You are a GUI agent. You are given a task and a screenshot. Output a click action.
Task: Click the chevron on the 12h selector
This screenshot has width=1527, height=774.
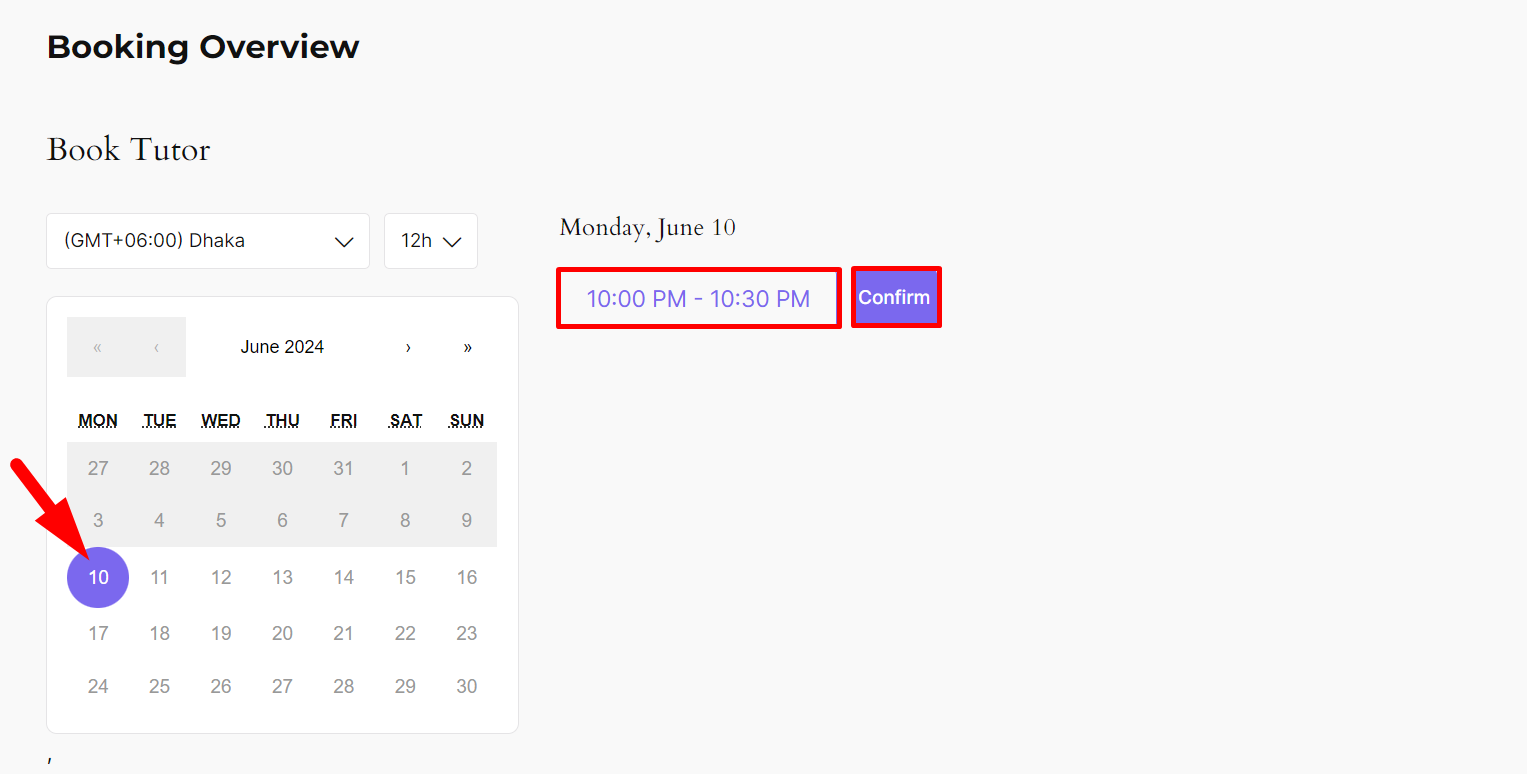pos(452,241)
